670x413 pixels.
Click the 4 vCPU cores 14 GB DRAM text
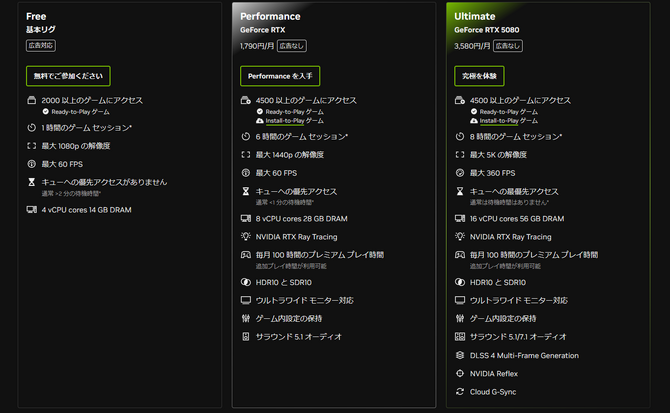(x=86, y=210)
